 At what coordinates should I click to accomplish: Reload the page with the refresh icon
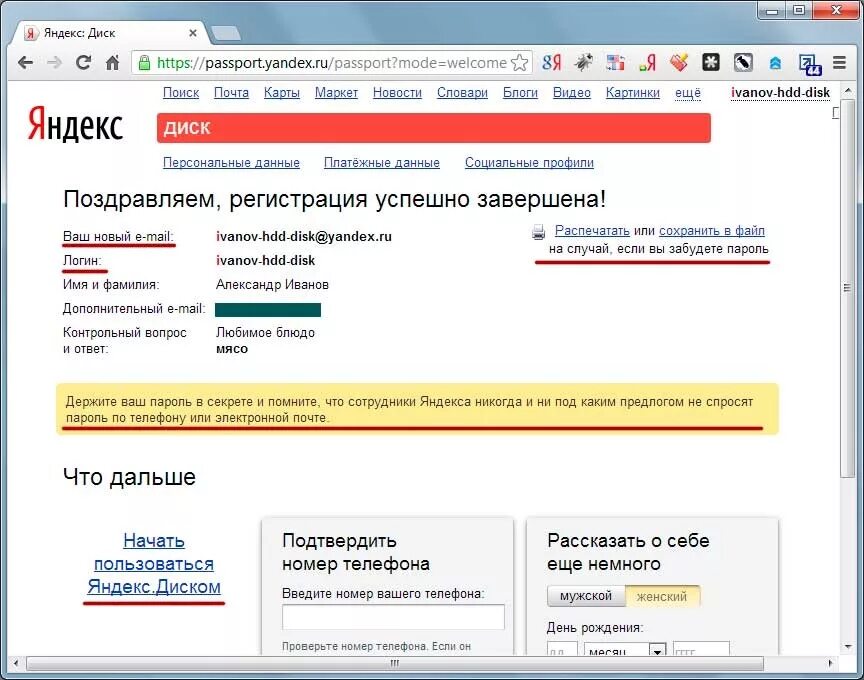(x=83, y=63)
